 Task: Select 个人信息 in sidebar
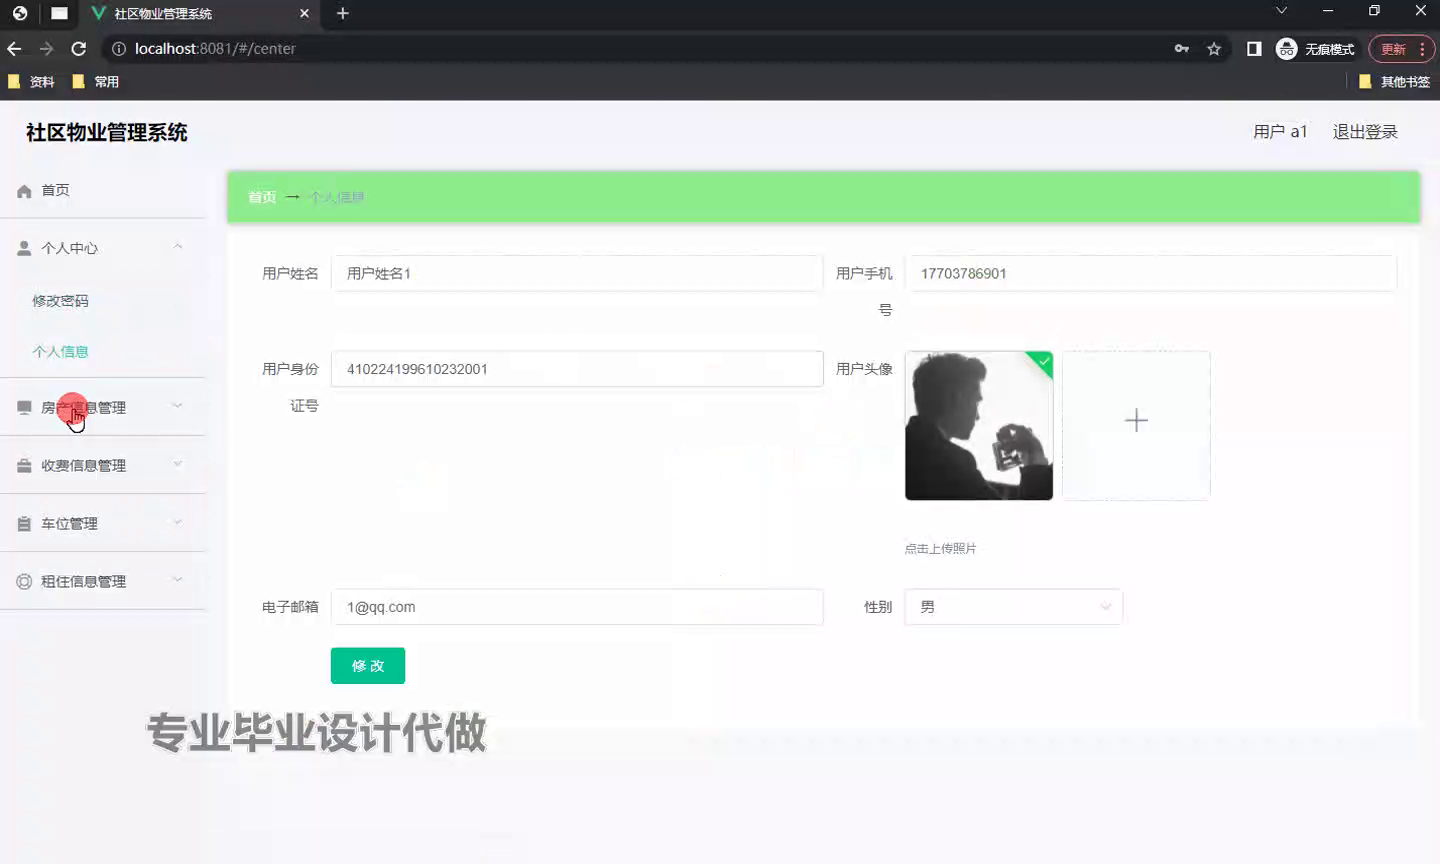(x=60, y=352)
